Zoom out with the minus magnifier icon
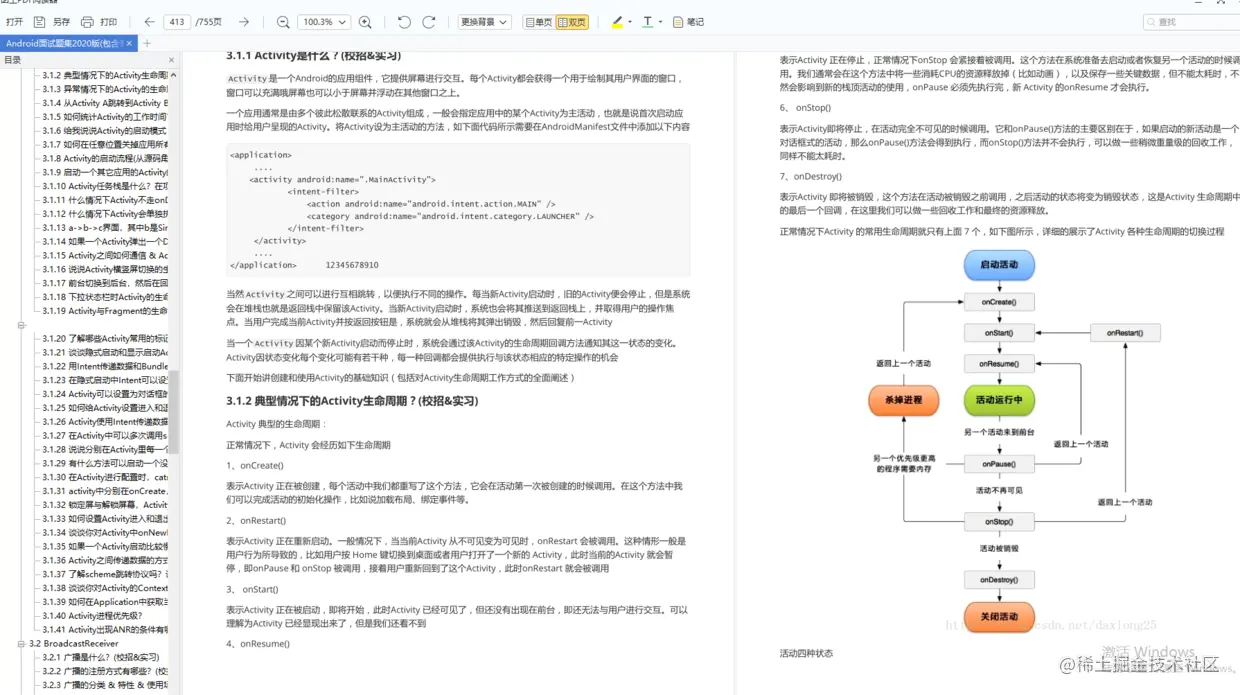The height and width of the screenshot is (695, 1240). tap(282, 22)
